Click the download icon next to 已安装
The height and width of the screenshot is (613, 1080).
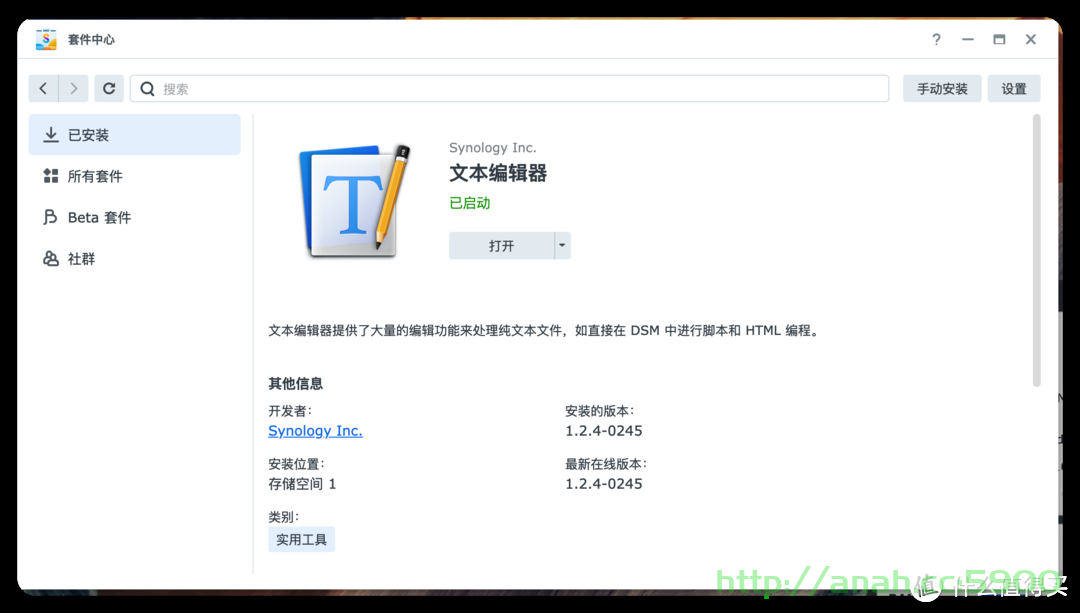click(51, 134)
